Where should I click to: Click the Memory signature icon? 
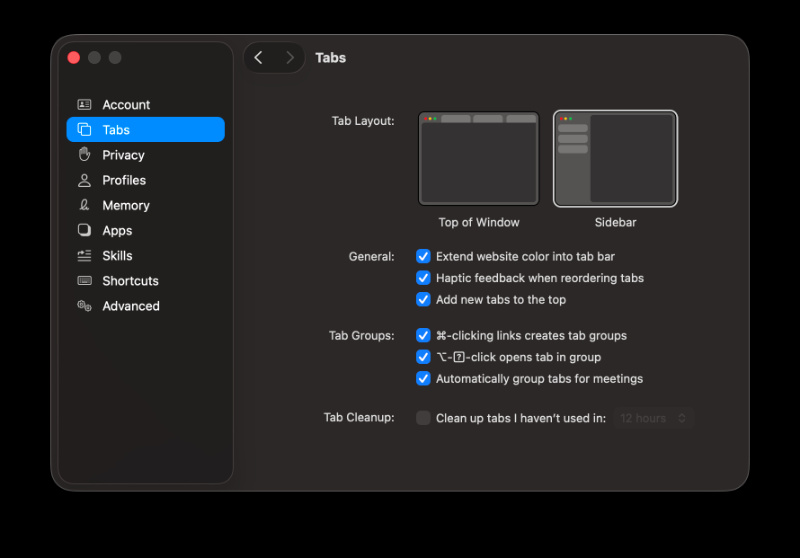(84, 205)
